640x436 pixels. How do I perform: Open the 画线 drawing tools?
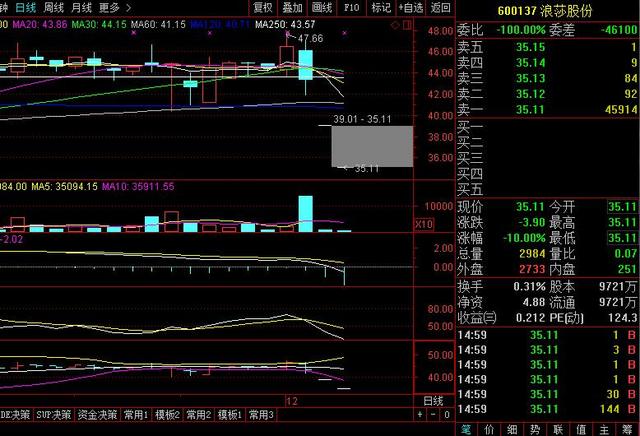(x=322, y=8)
